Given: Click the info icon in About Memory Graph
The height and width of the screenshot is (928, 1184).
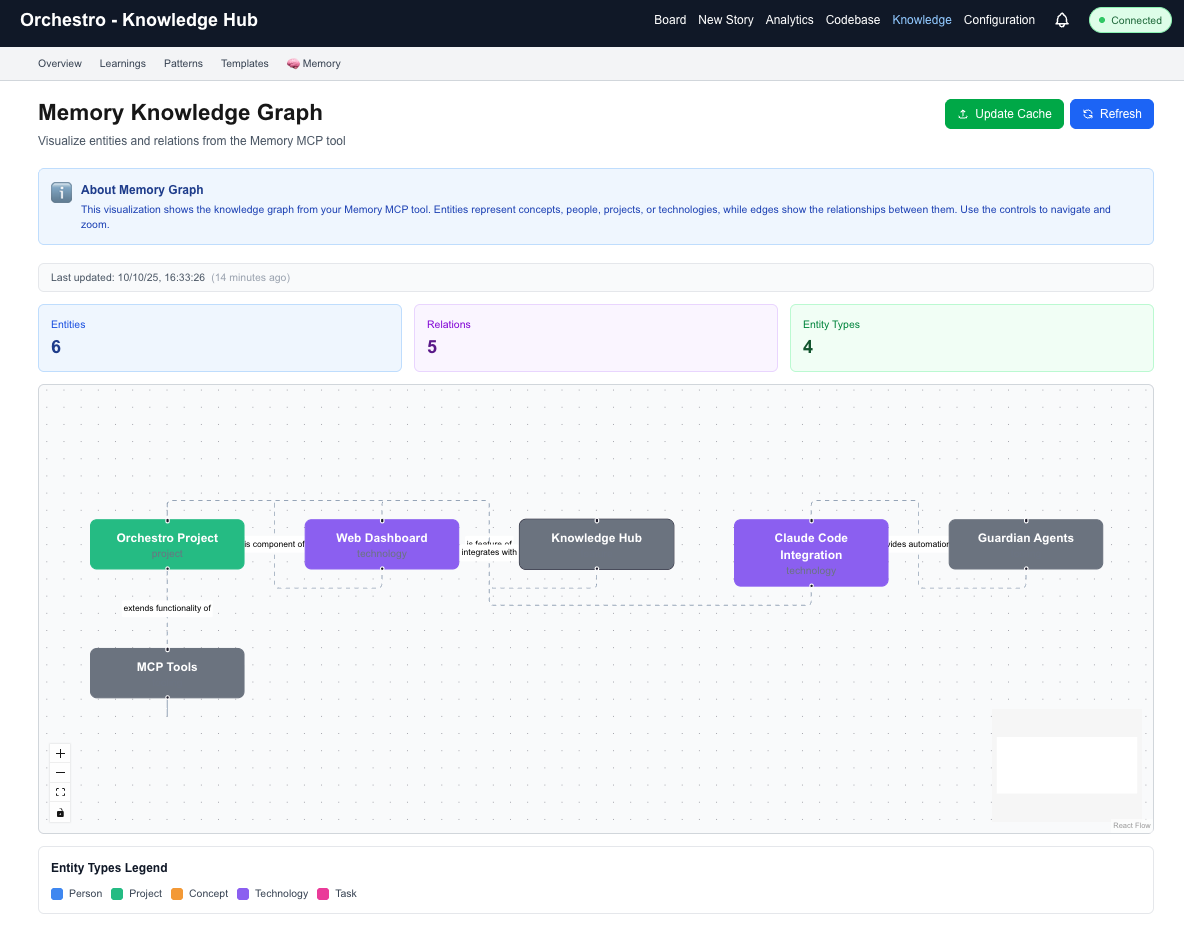Looking at the screenshot, I should (61, 193).
